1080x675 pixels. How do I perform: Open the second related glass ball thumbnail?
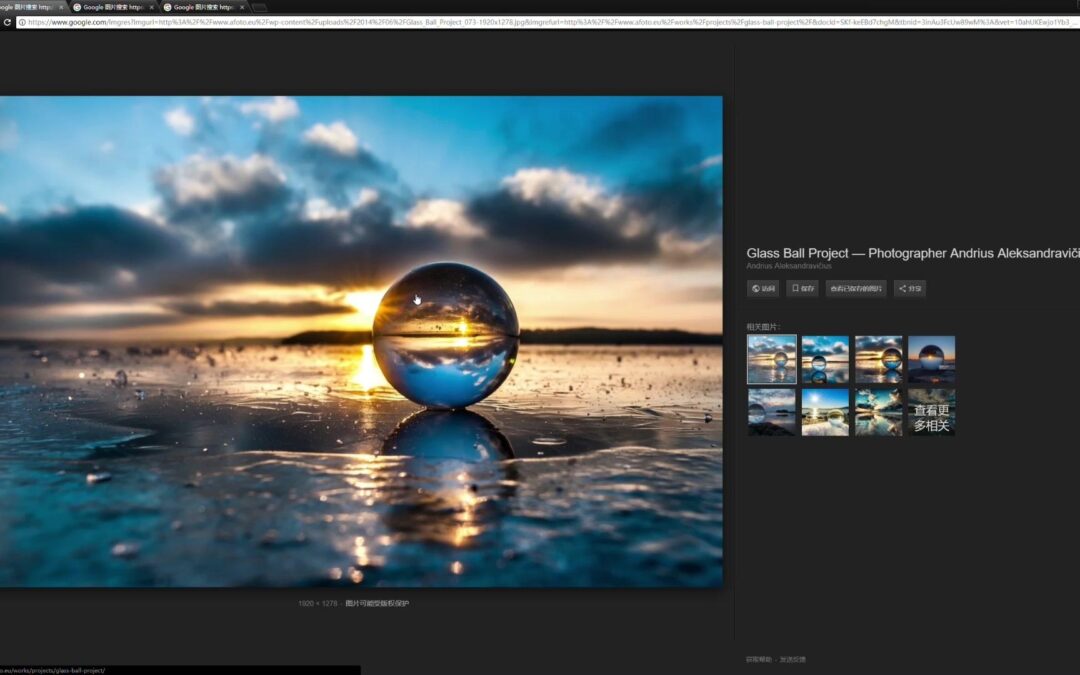825,359
